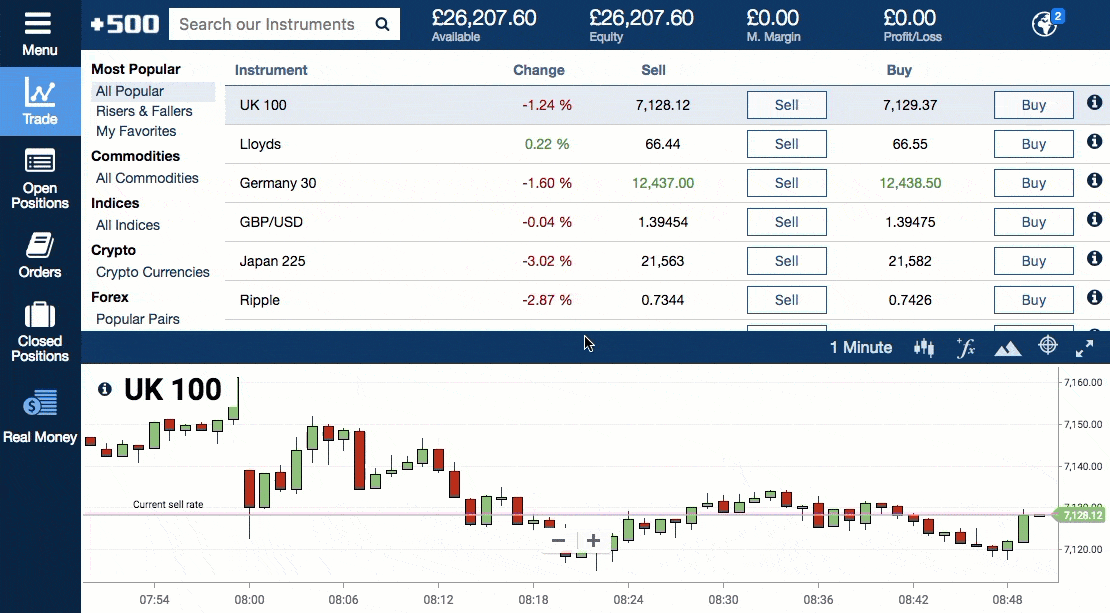Open the hamburger Menu icon
This screenshot has height=613, width=1110.
pos(38,23)
